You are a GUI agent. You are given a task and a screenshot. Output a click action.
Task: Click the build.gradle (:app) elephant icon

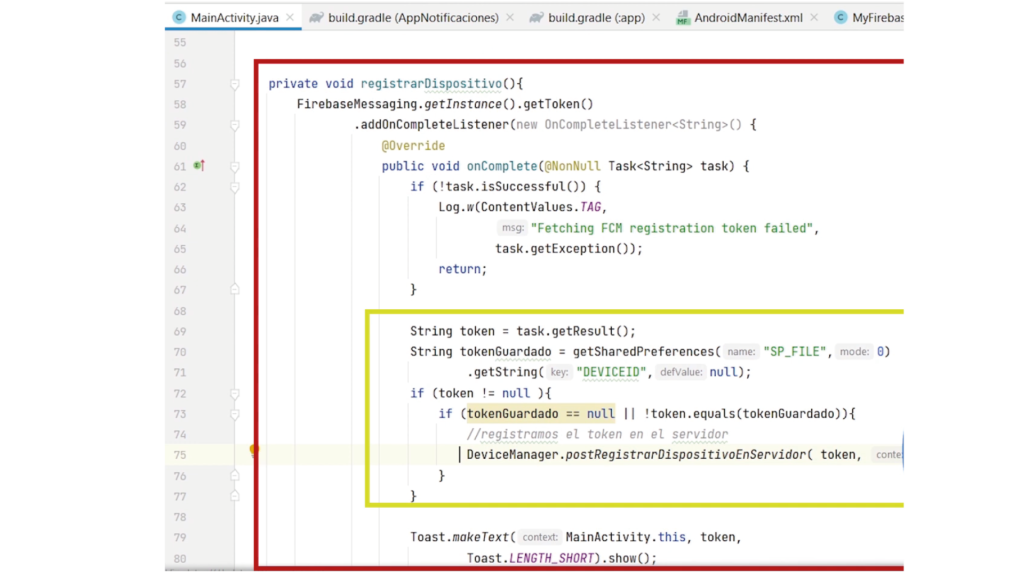[x=536, y=18]
